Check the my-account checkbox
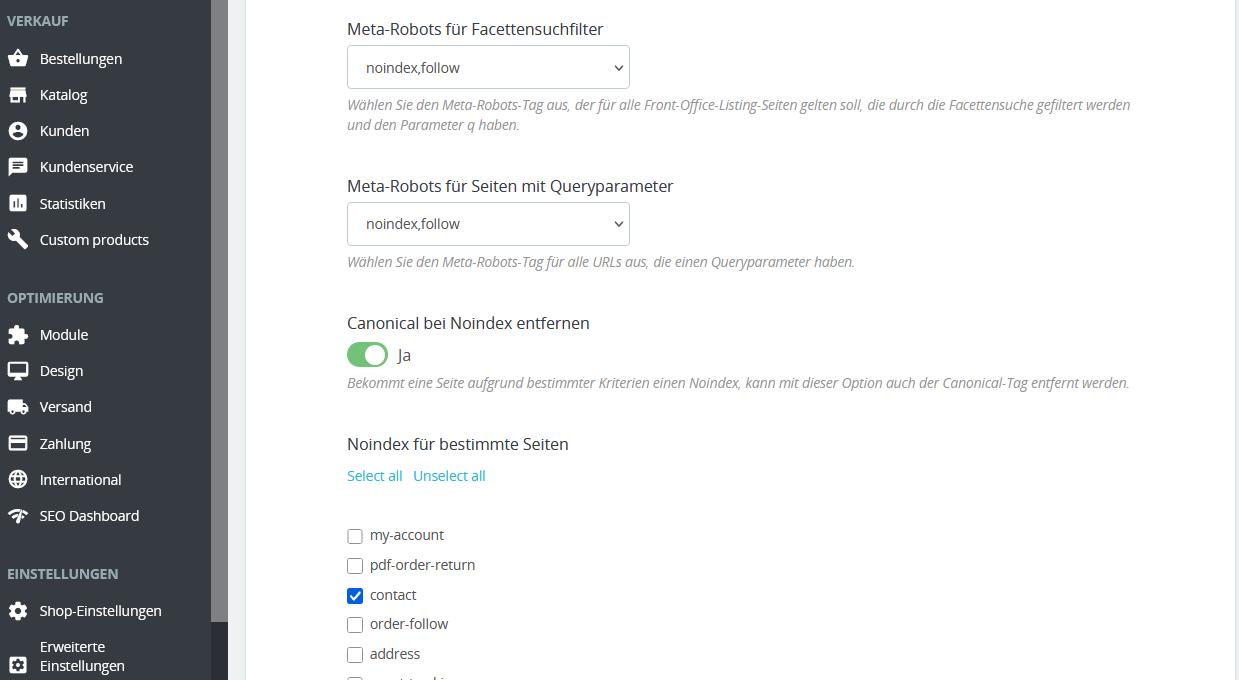 (355, 536)
